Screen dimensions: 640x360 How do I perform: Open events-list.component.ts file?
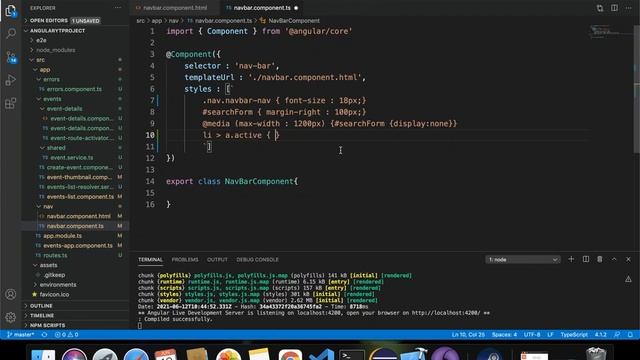pyautogui.click(x=80, y=197)
